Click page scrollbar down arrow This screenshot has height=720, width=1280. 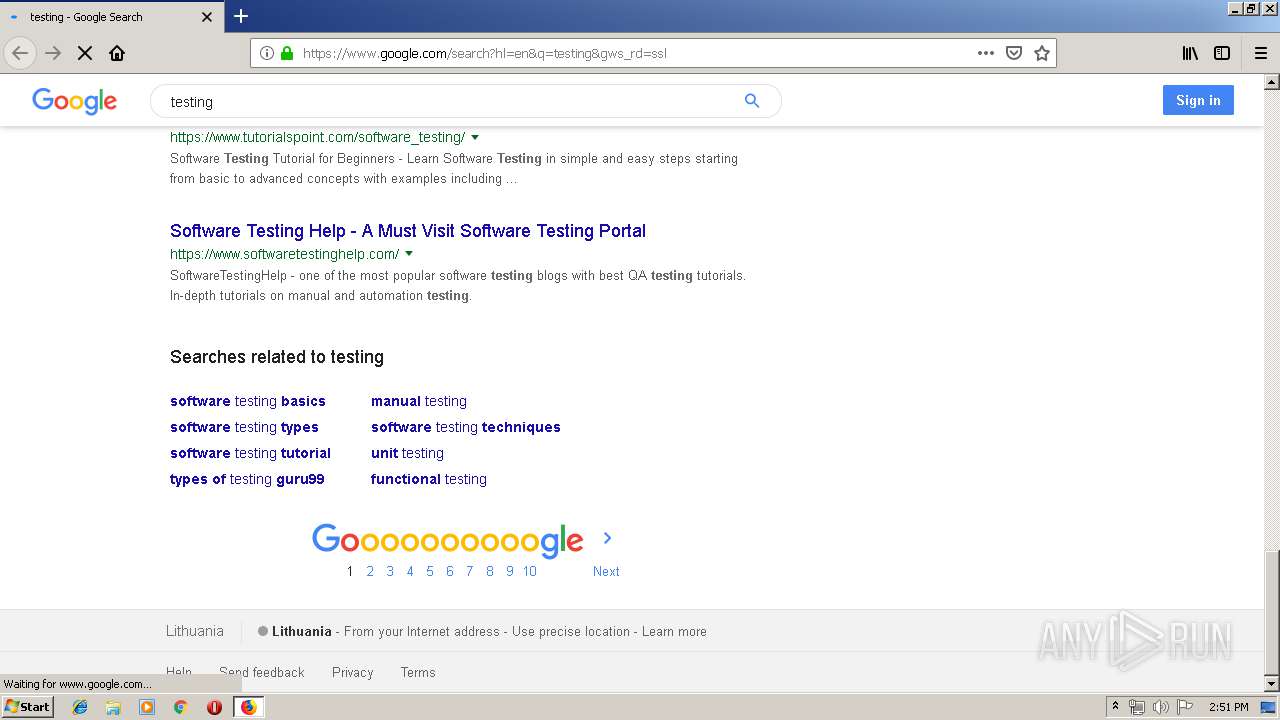point(1272,684)
